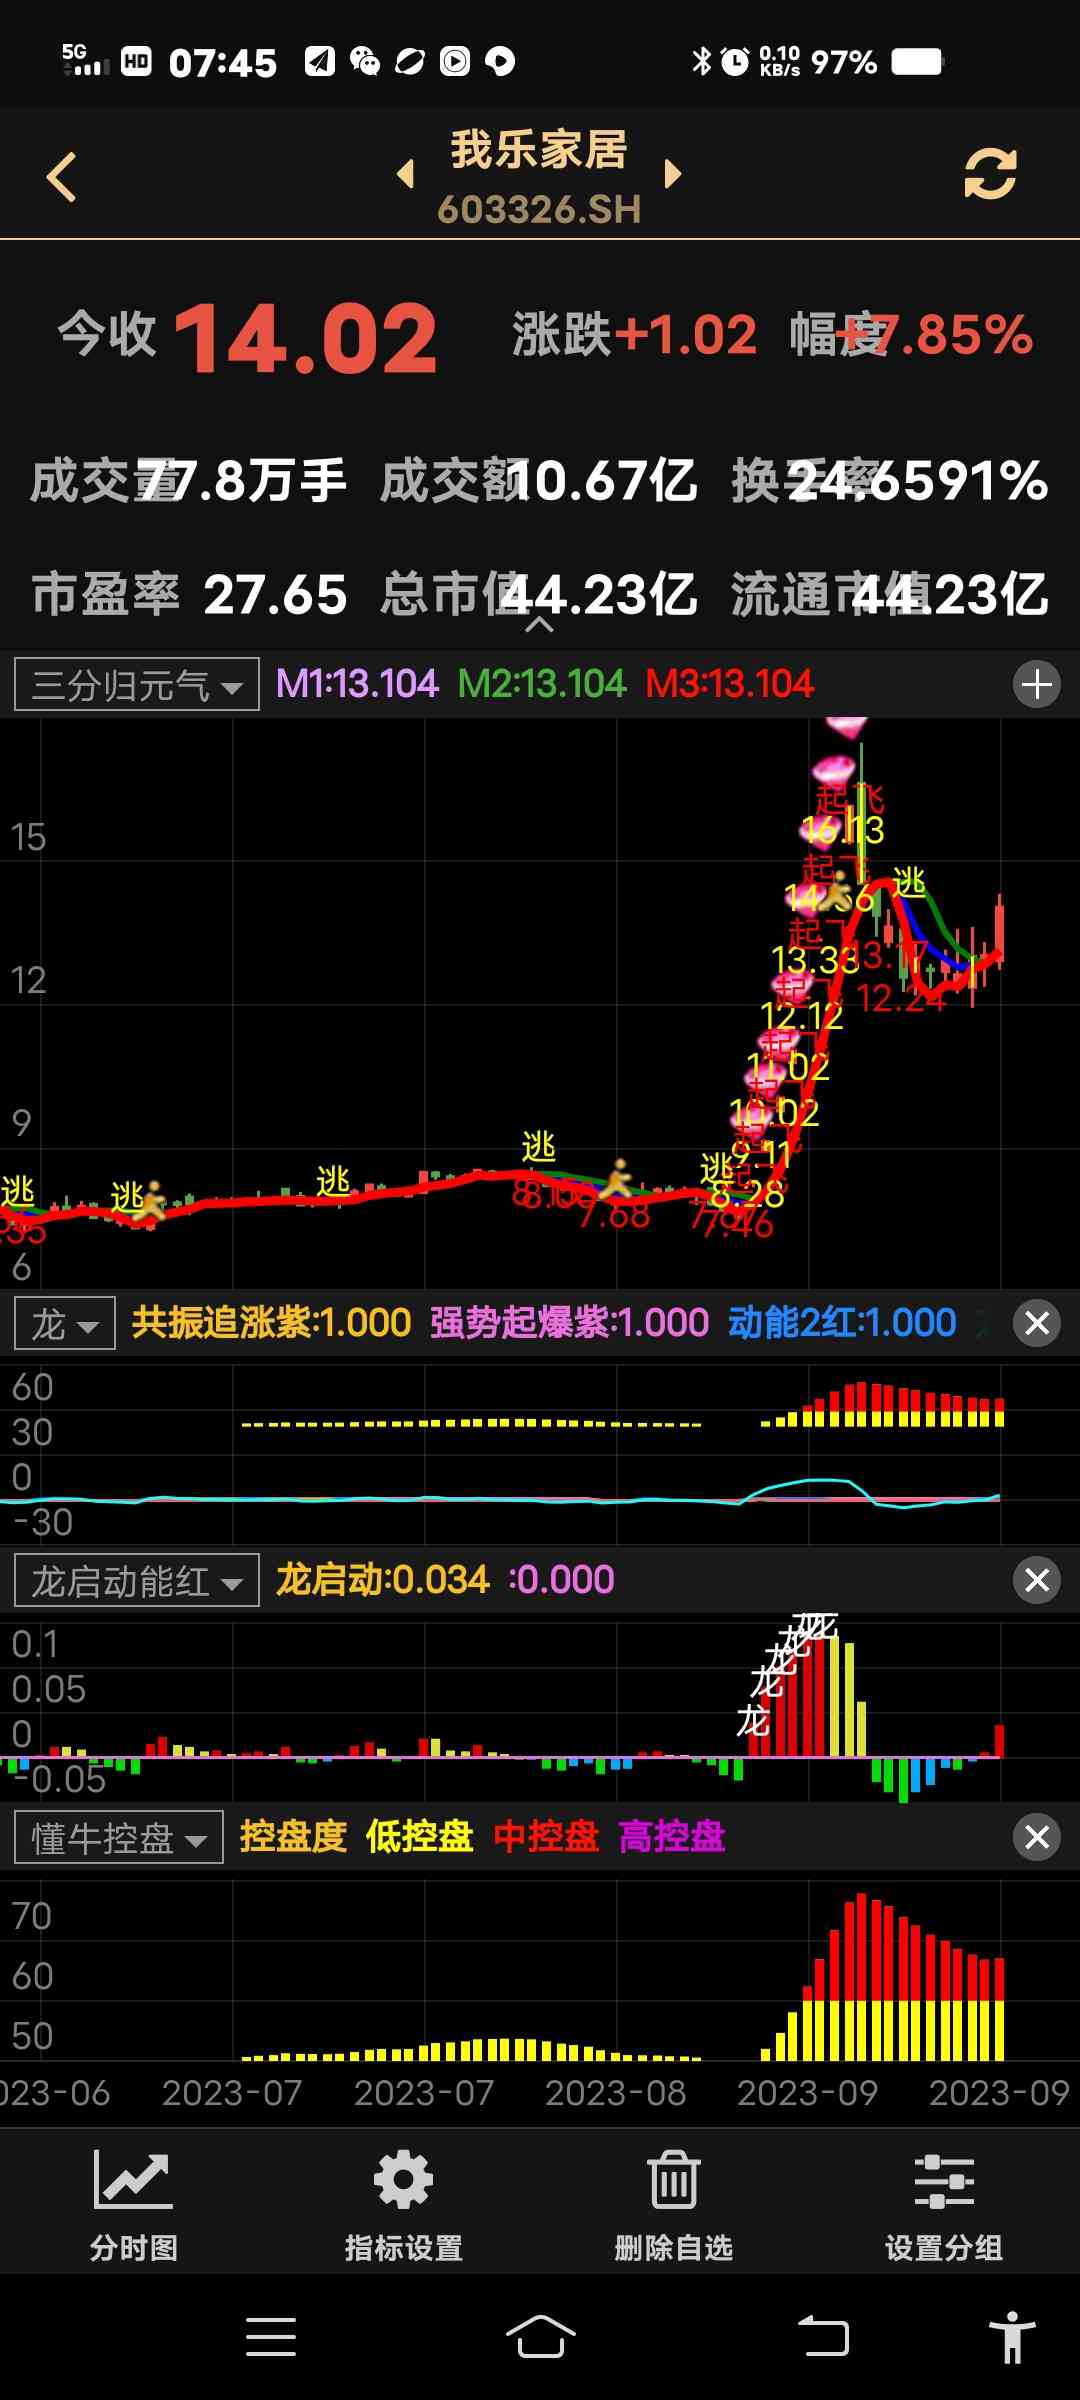Add a new indicator with the plus icon
The width and height of the screenshot is (1080, 2400).
point(1037,685)
